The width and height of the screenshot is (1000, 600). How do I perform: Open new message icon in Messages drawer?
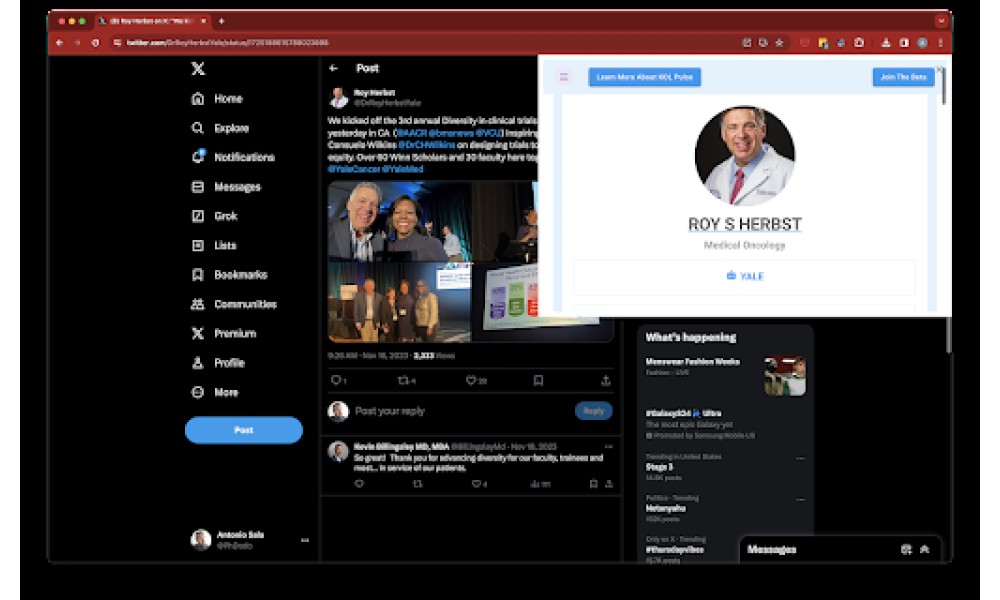pyautogui.click(x=906, y=550)
